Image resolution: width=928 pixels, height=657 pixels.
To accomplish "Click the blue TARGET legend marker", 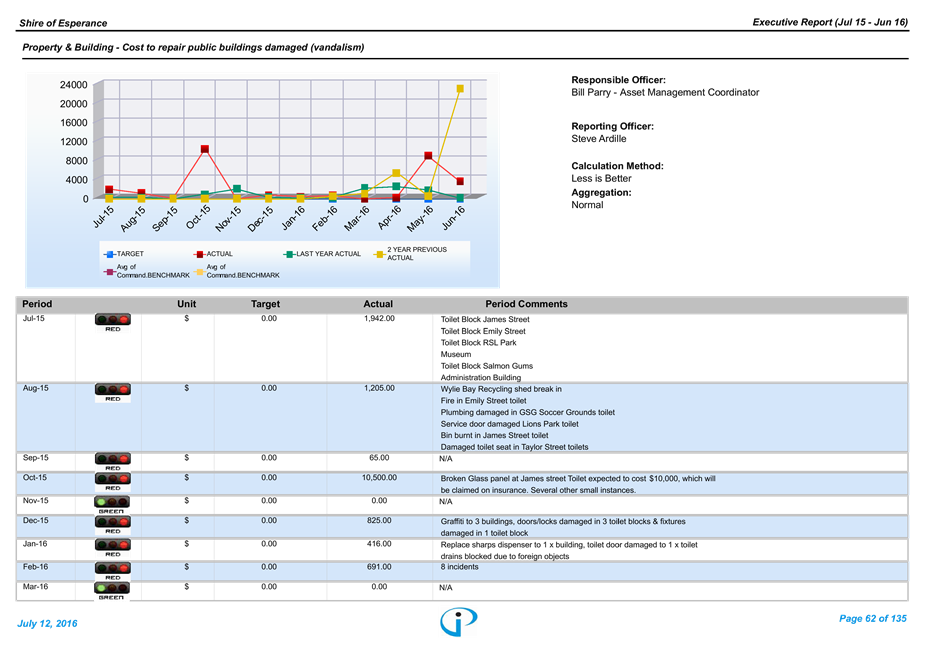I will [x=109, y=255].
